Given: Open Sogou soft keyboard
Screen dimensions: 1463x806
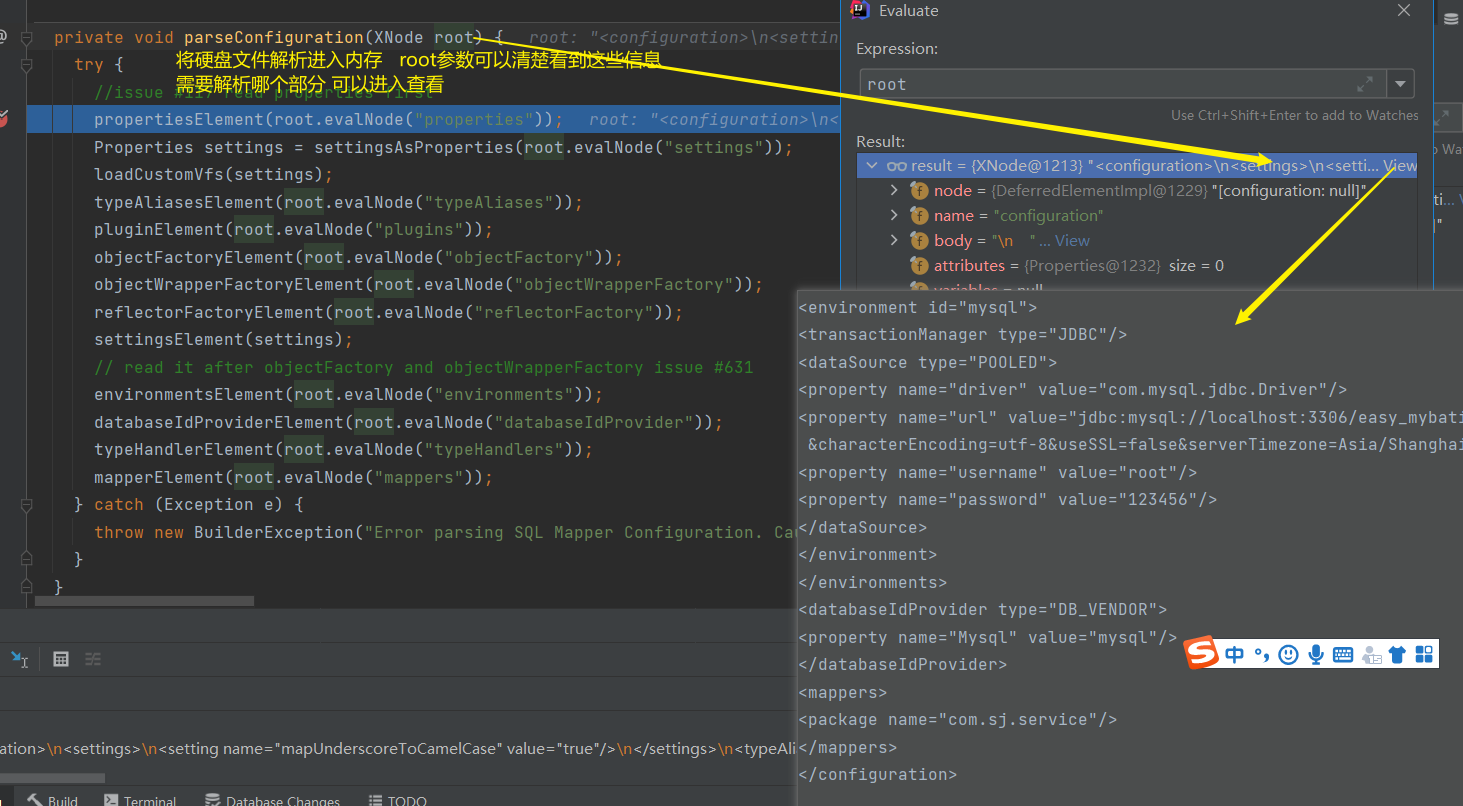Looking at the screenshot, I should click(1343, 655).
